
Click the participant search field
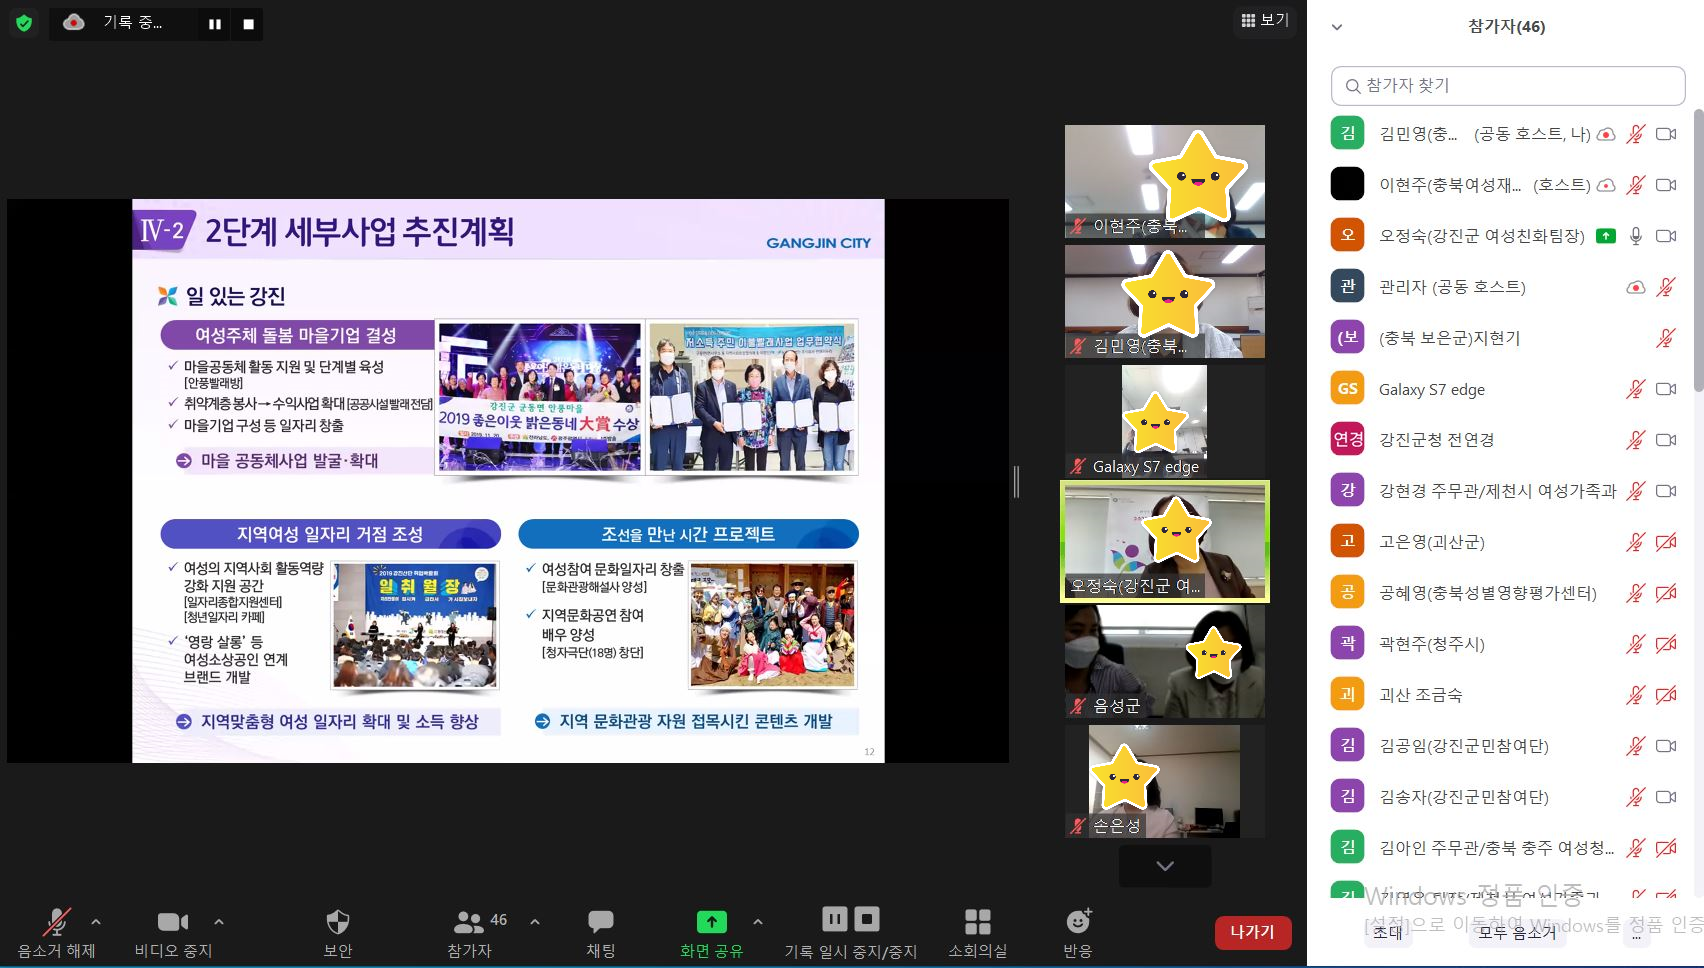coord(1506,86)
